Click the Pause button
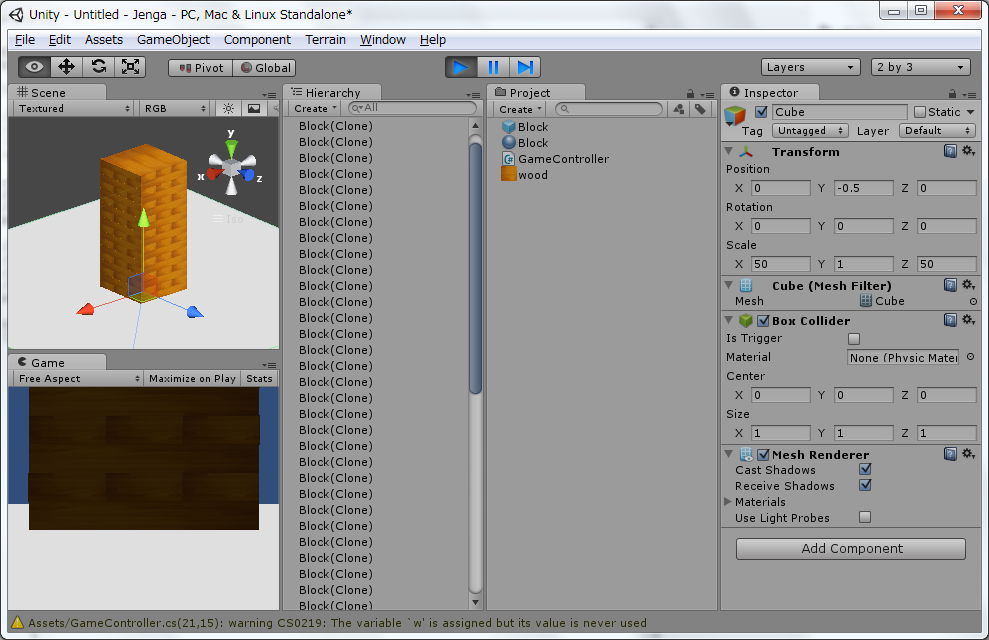Viewport: 989px width, 640px height. coord(493,67)
